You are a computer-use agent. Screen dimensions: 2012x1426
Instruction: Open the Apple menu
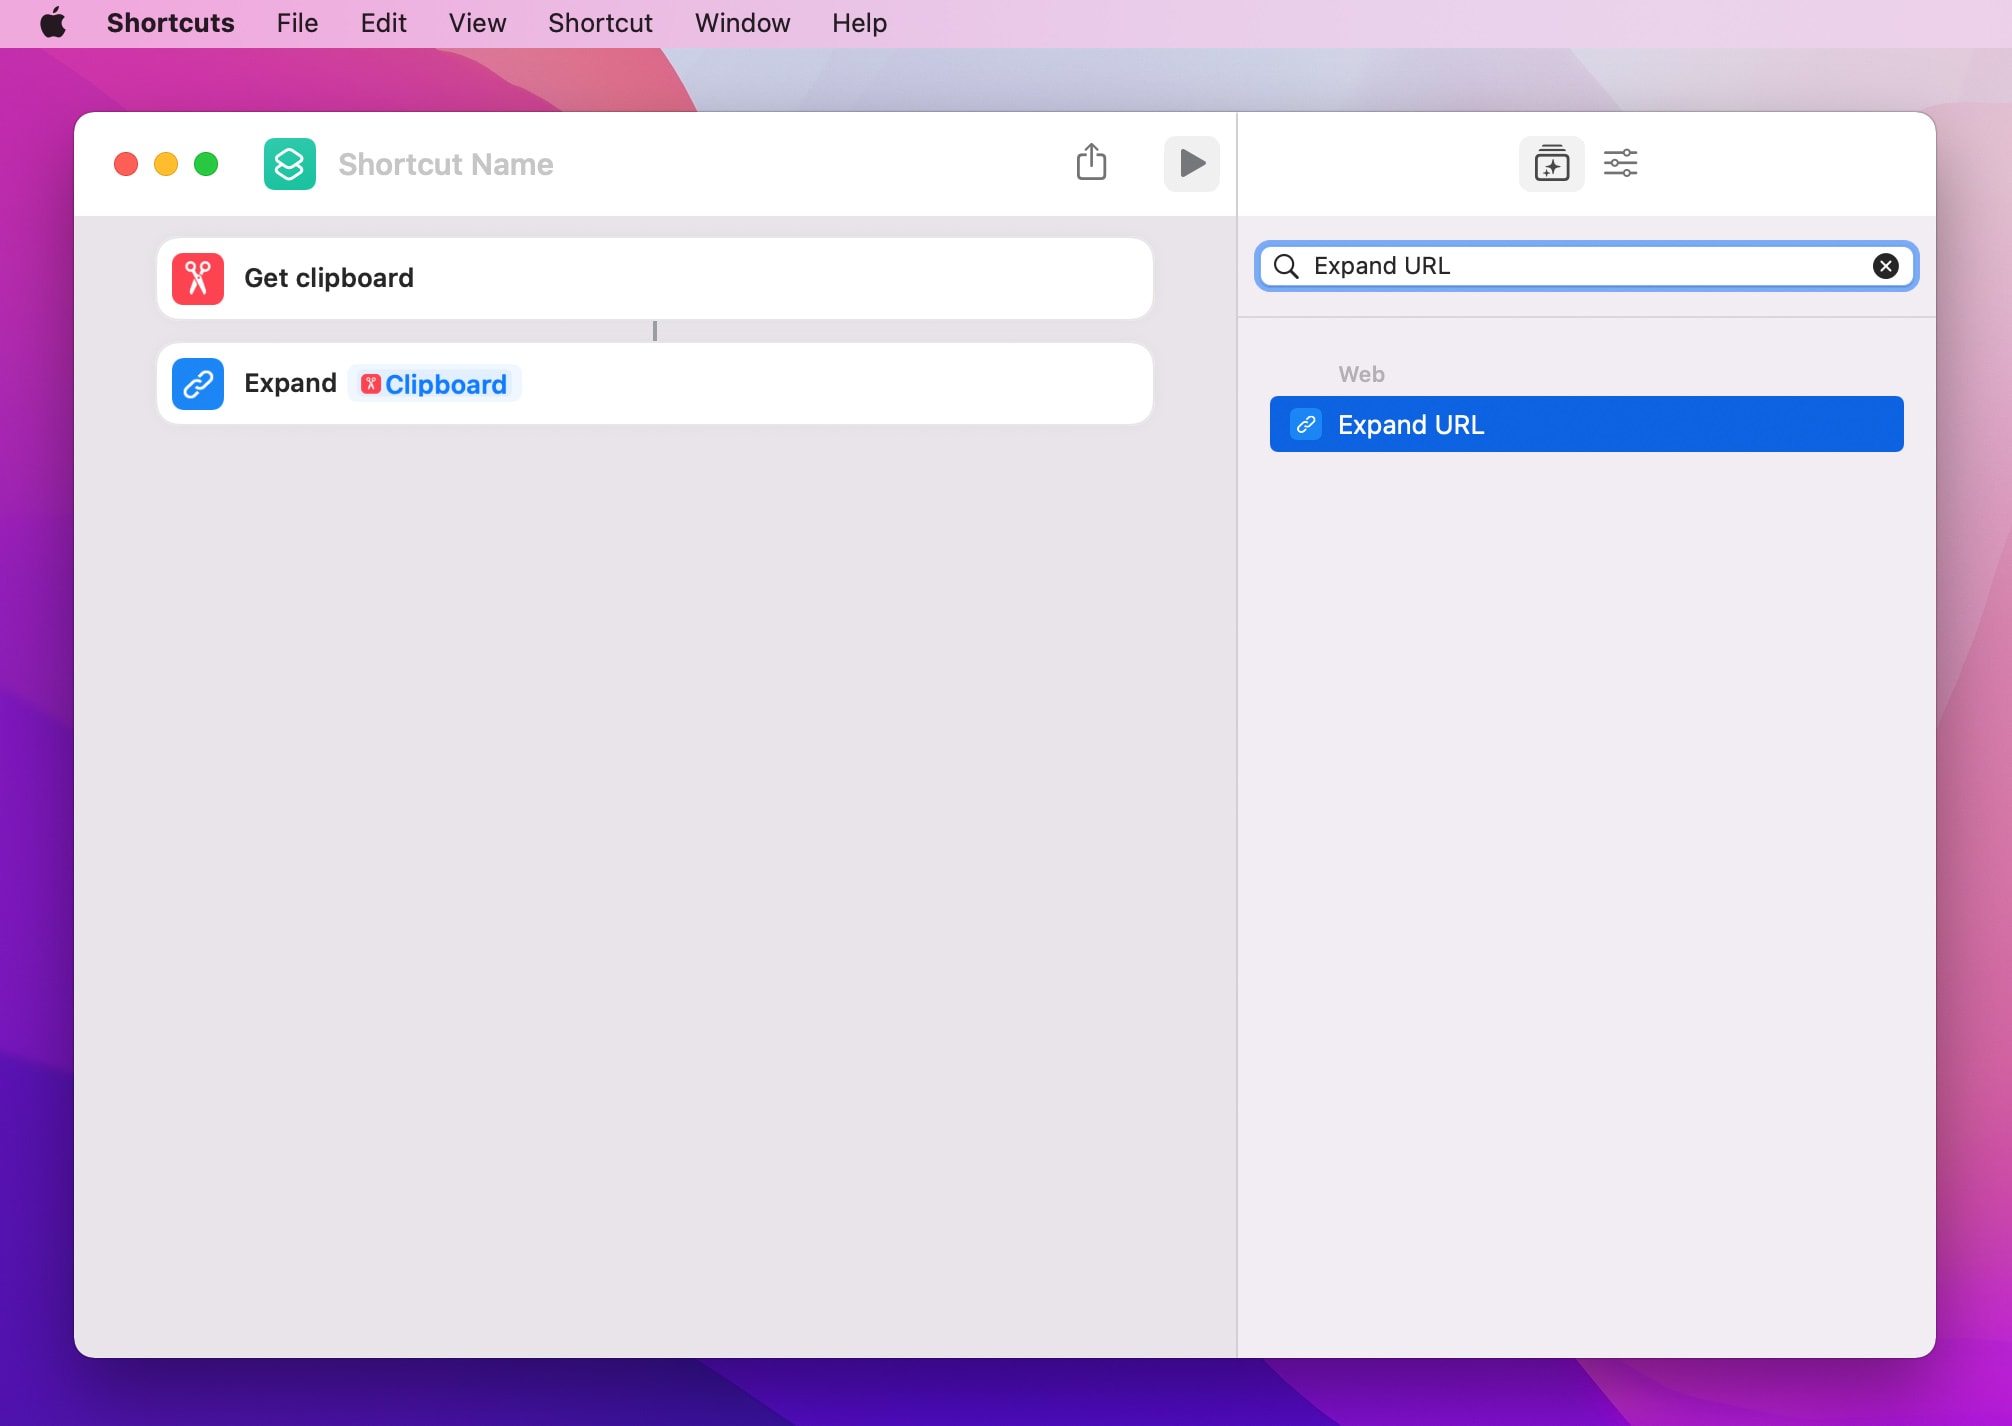point(54,22)
